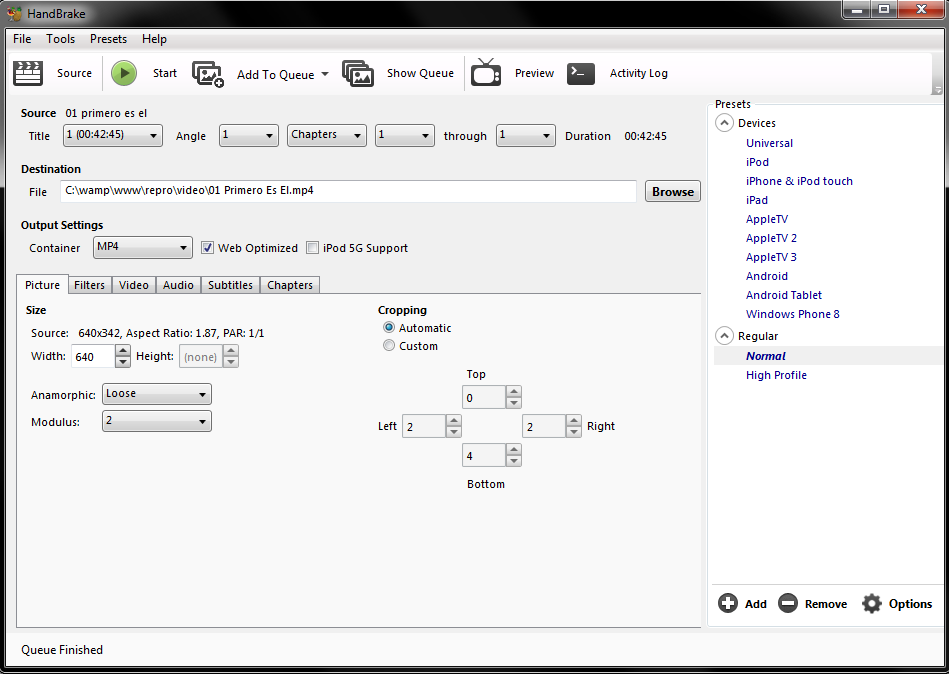Click the Start label
Image resolution: width=949 pixels, height=674 pixels.
(x=165, y=73)
